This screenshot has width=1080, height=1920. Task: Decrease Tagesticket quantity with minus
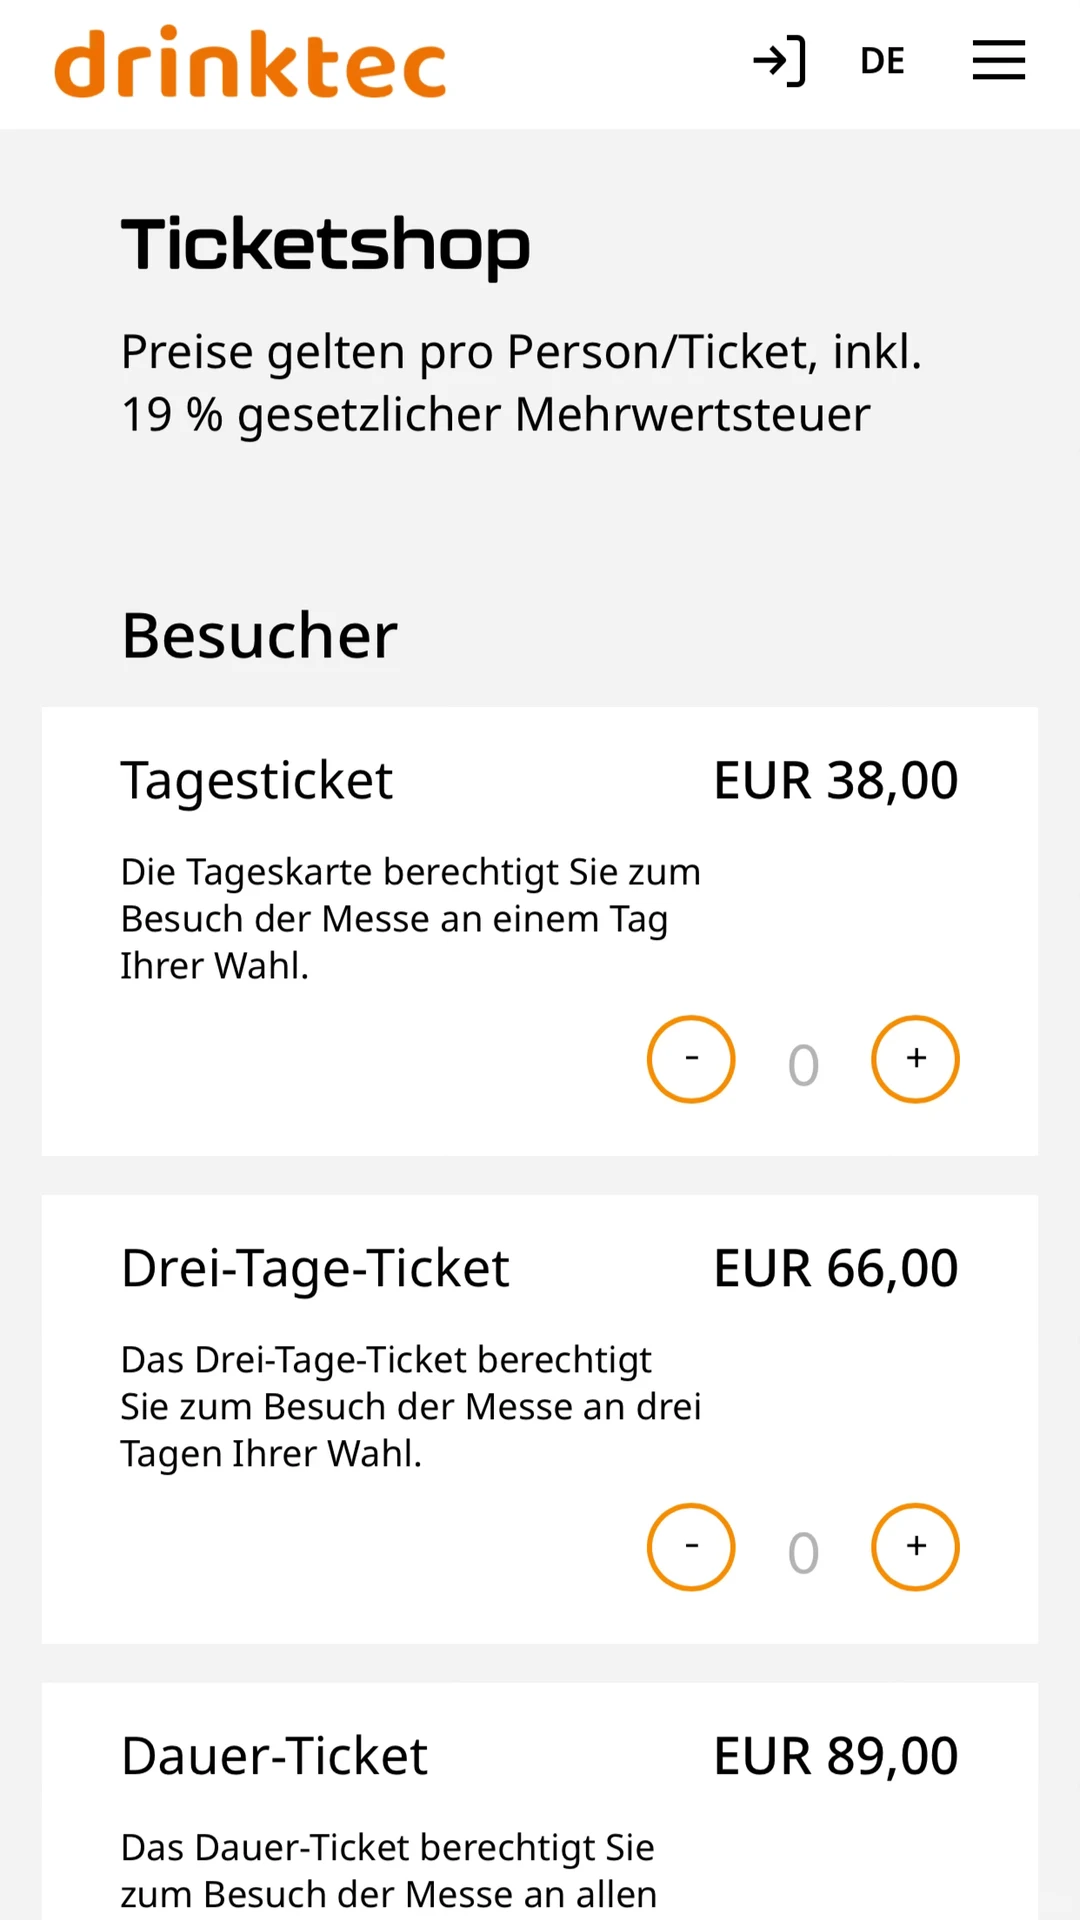click(x=691, y=1059)
